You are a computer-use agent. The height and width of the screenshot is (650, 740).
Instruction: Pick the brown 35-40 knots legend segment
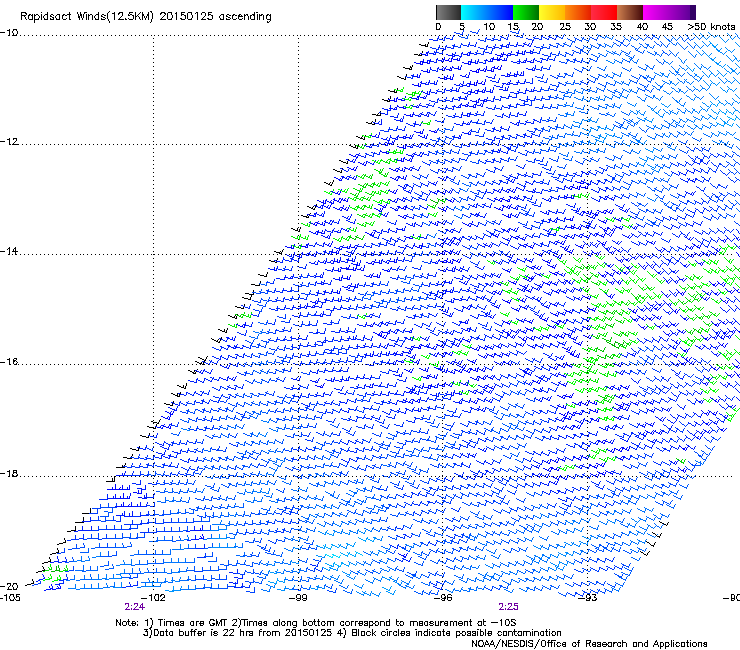[x=630, y=12]
